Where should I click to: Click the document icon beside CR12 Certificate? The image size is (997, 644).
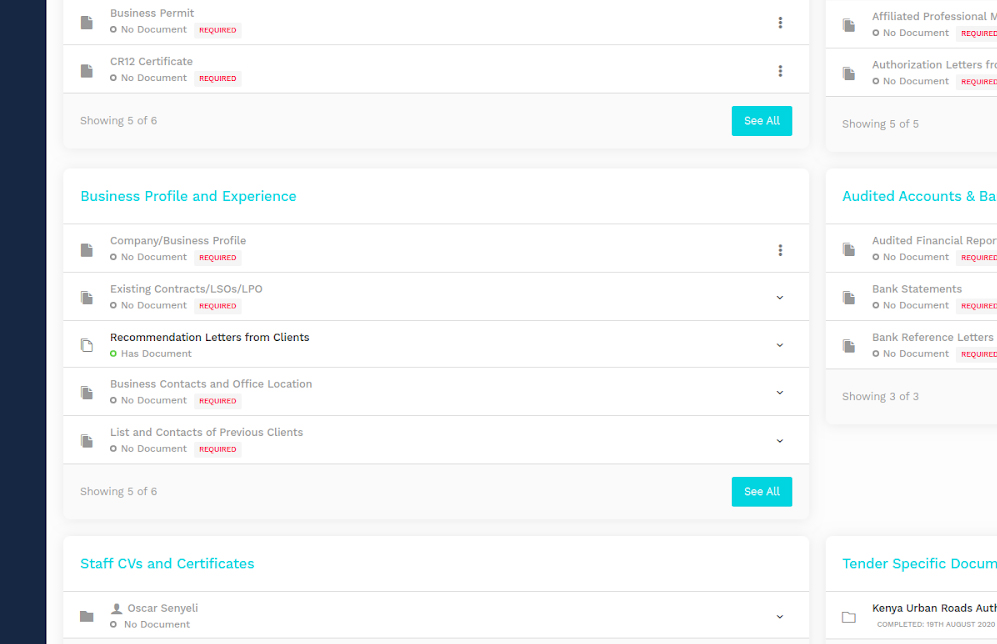[87, 71]
